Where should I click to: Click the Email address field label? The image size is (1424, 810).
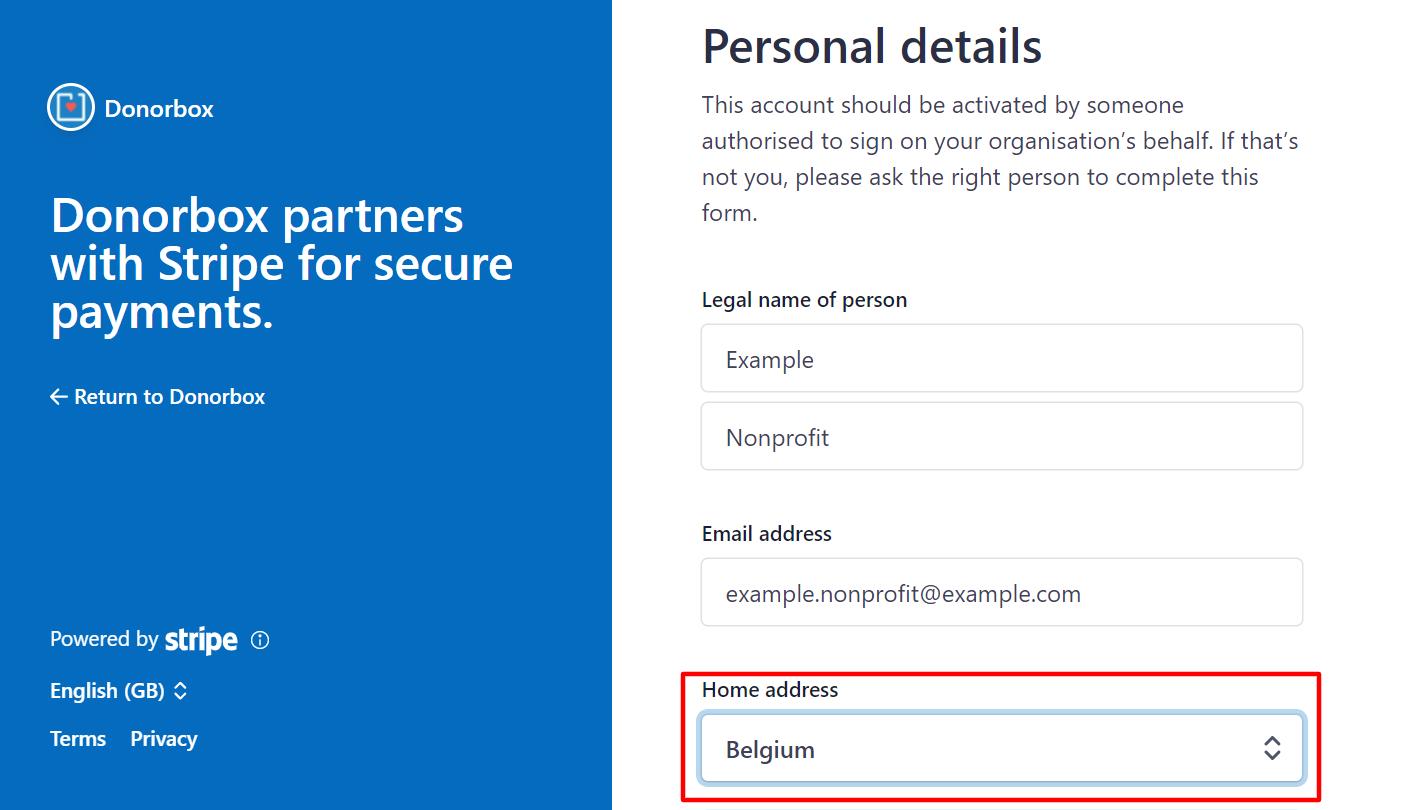[766, 534]
